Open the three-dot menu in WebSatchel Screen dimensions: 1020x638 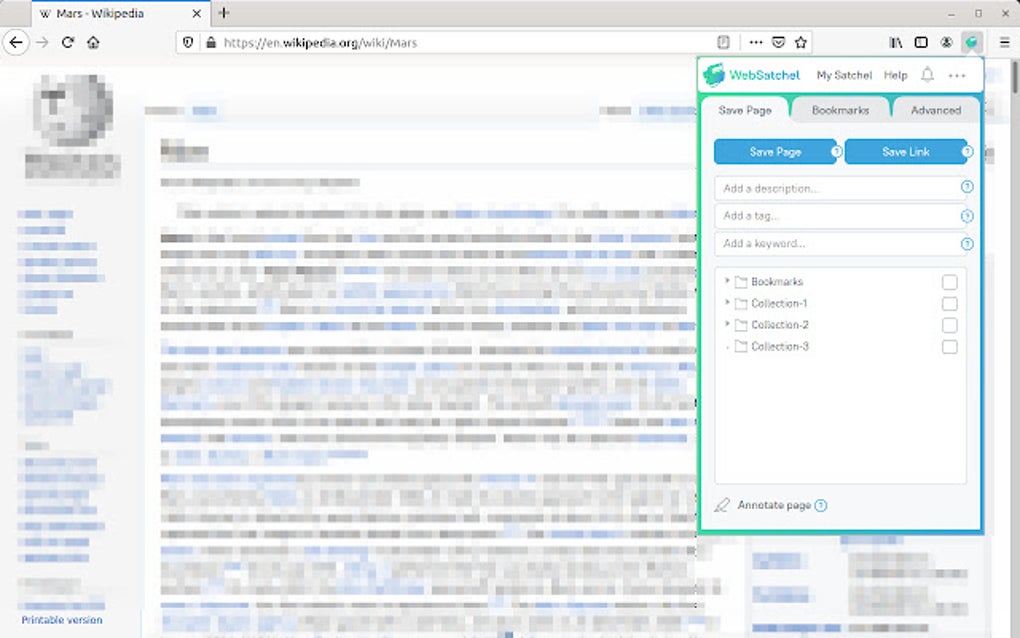tap(956, 75)
